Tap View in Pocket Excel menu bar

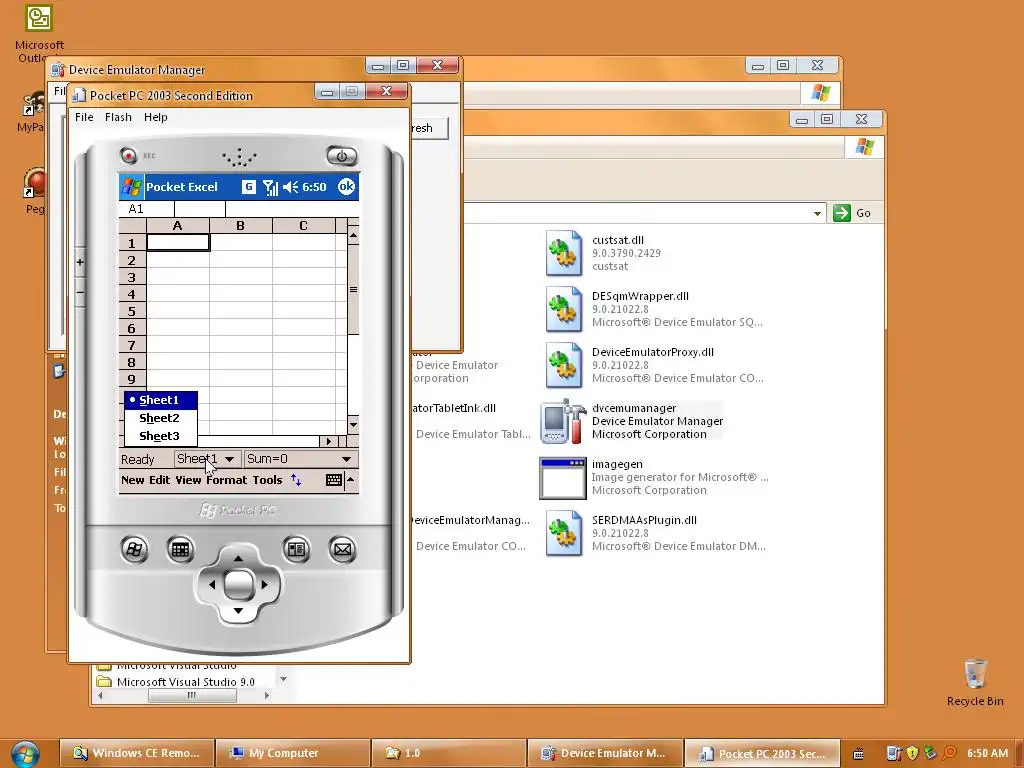(x=188, y=480)
